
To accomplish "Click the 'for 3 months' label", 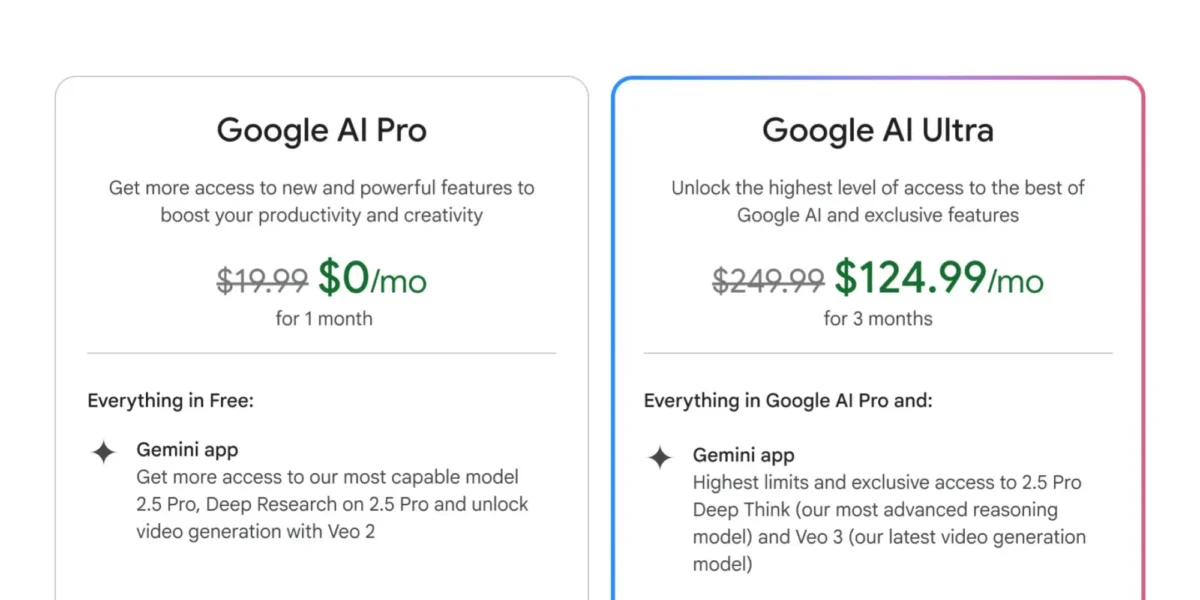I will coord(878,319).
